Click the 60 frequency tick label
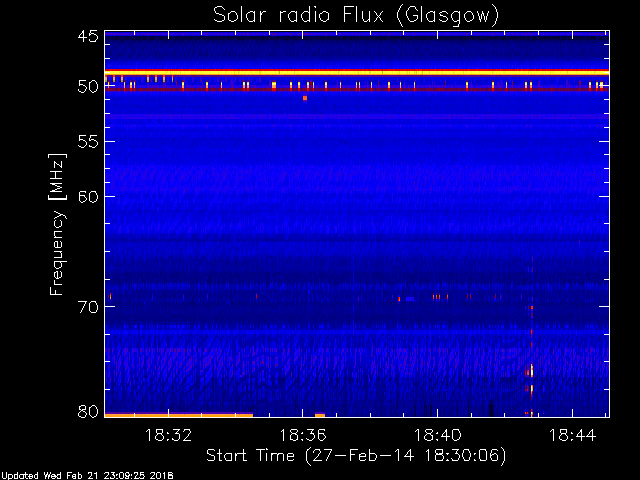The height and width of the screenshot is (480, 640). [88, 196]
